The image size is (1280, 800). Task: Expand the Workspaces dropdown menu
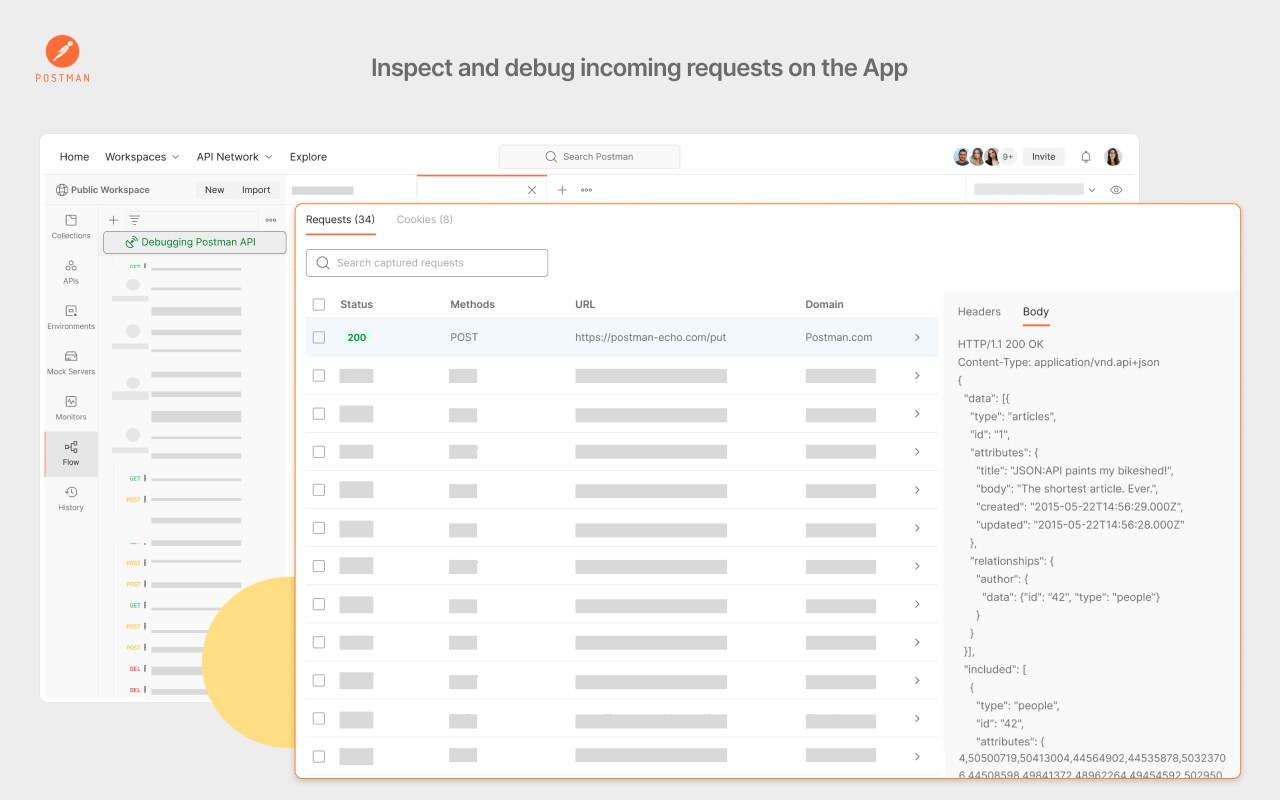tap(142, 157)
